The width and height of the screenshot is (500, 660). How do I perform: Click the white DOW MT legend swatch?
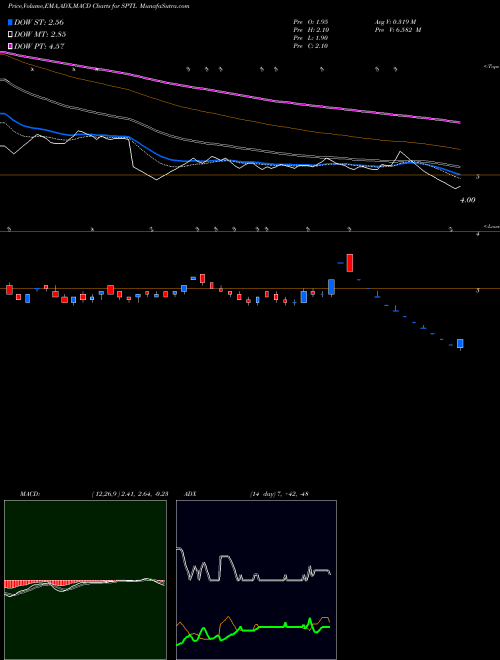coord(10,34)
